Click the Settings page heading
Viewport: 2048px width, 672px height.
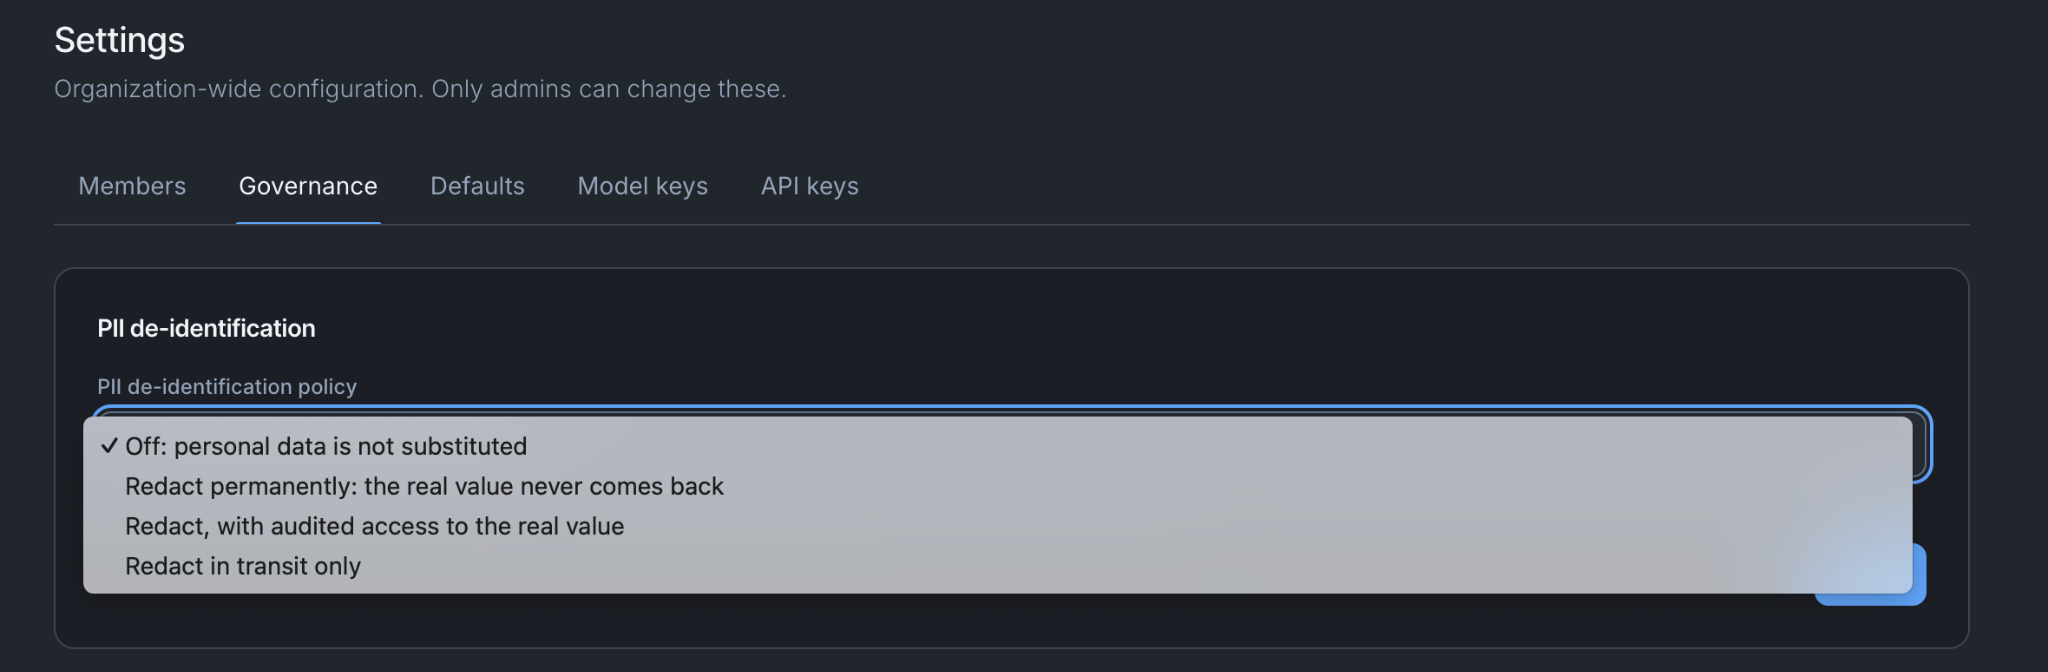119,40
